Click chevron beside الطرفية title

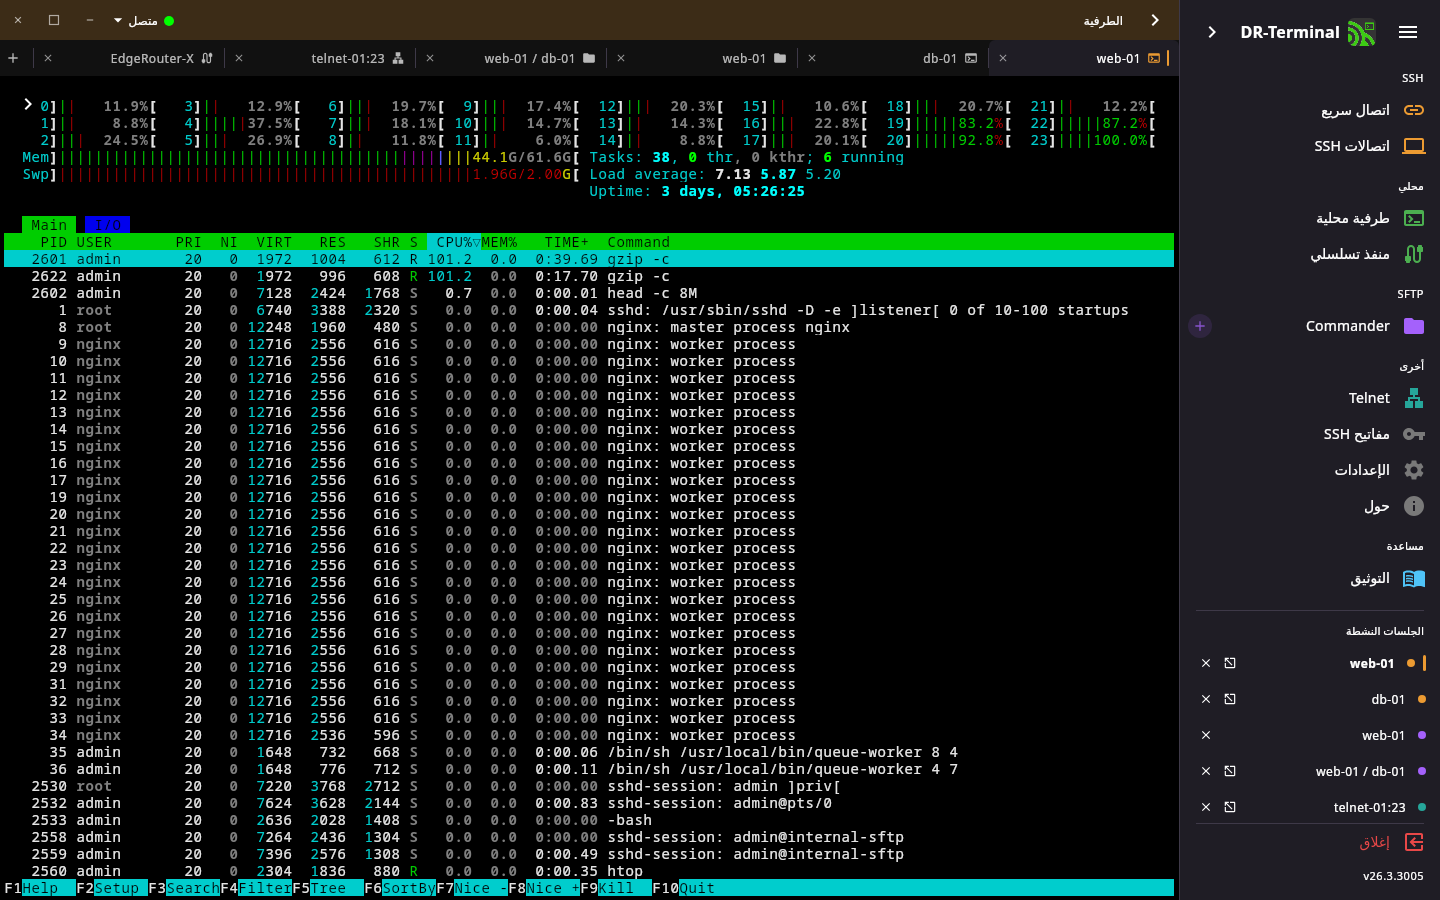(x=1155, y=20)
